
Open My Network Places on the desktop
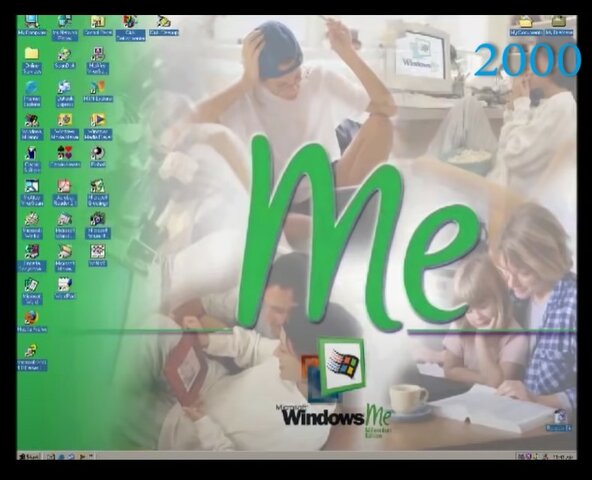point(65,27)
